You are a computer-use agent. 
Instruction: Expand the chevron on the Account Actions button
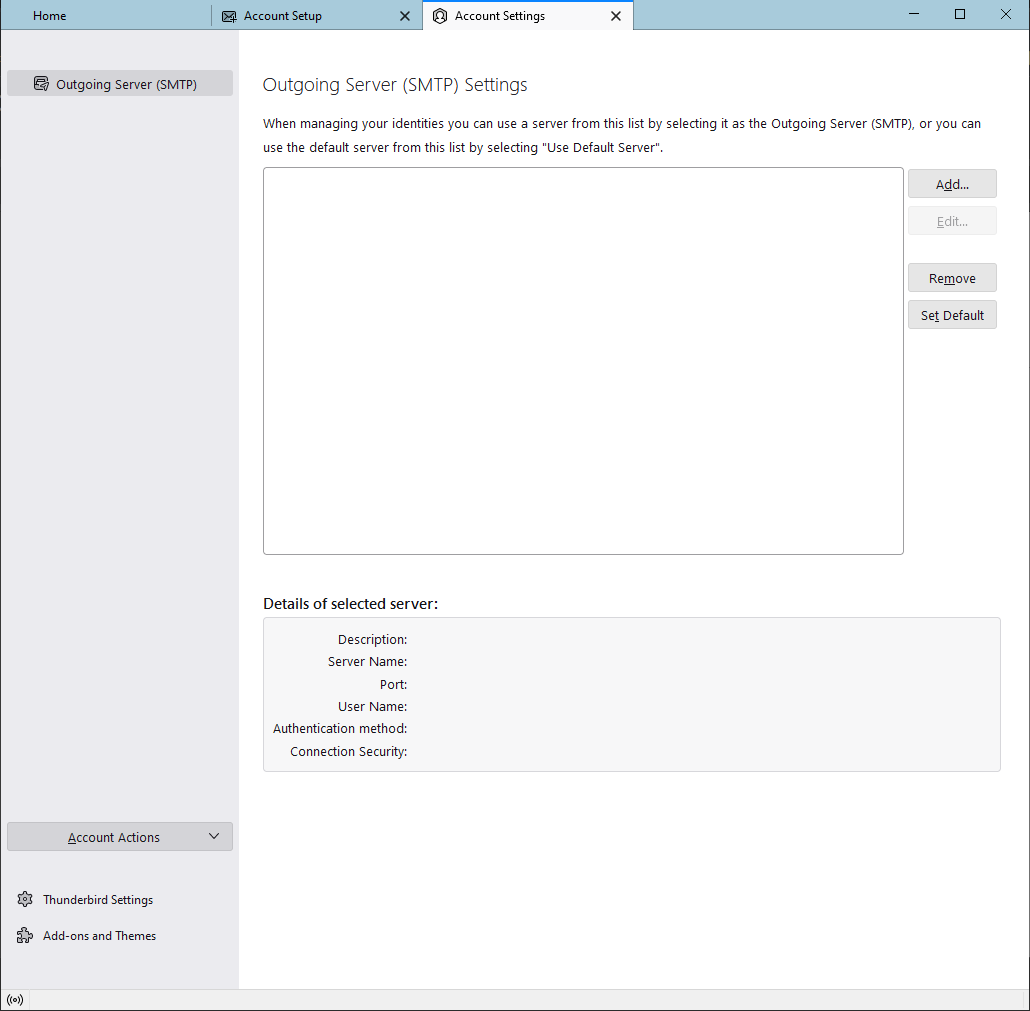click(213, 836)
